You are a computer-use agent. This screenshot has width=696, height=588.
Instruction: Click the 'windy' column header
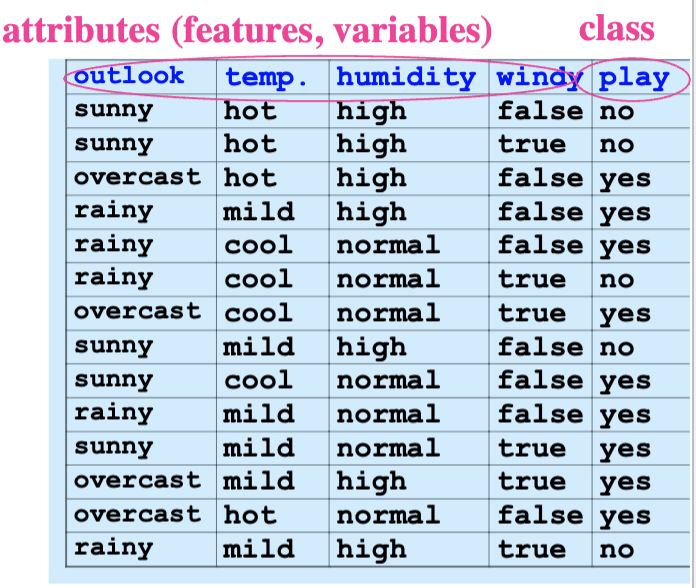(x=539, y=78)
